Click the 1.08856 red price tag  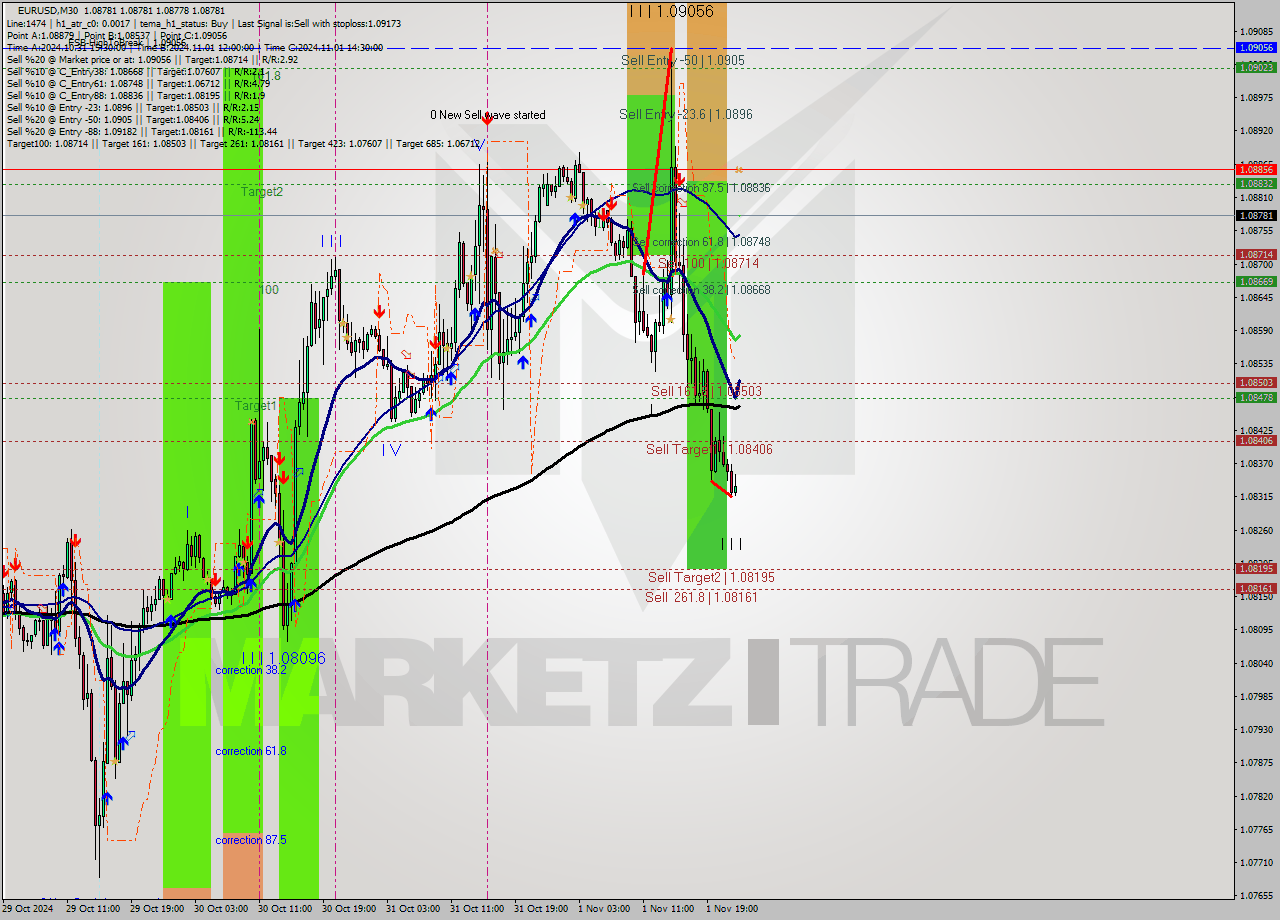pyautogui.click(x=1256, y=169)
